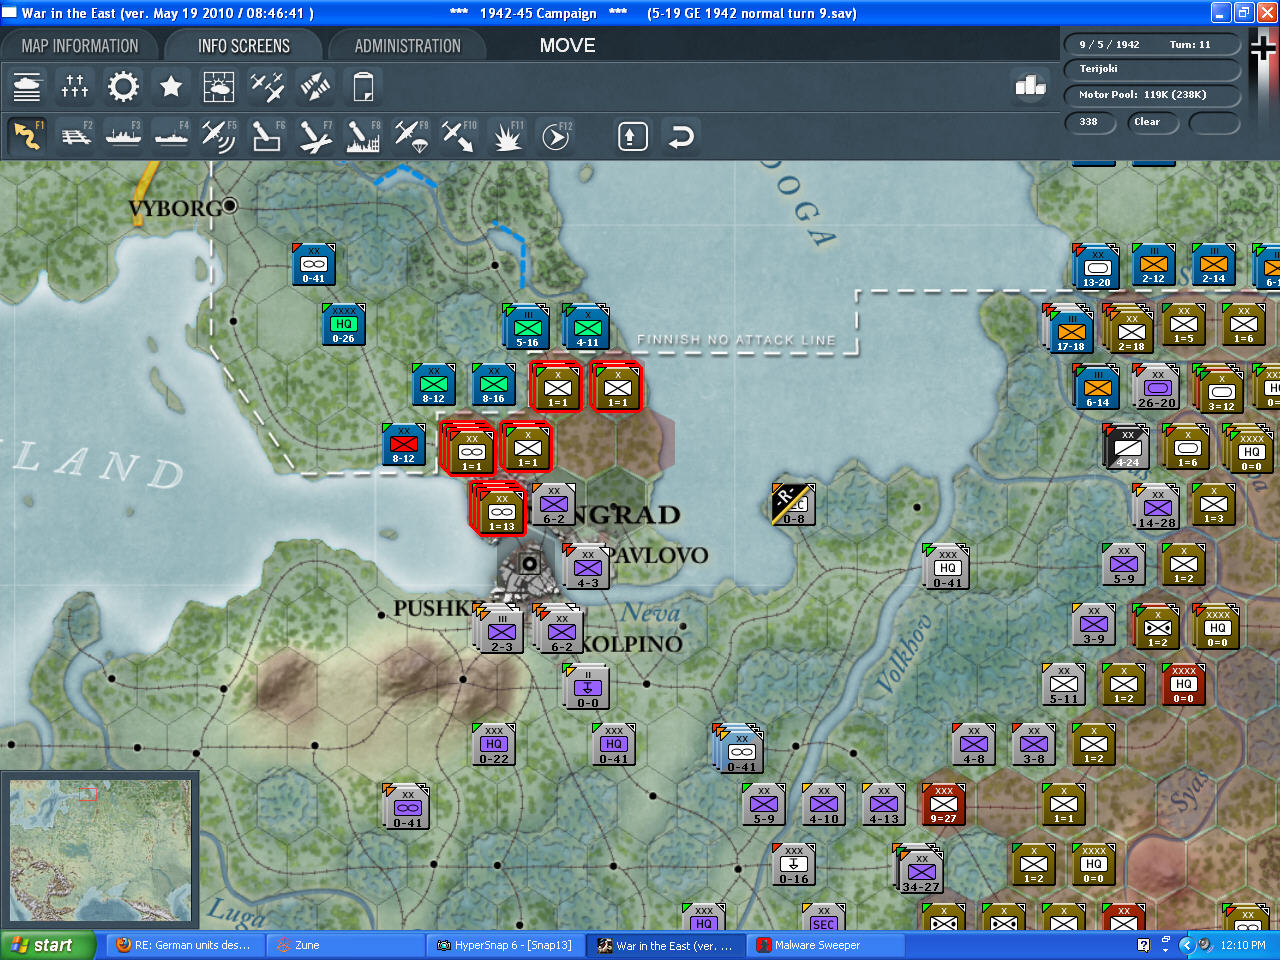Switch to the Info Screens tab
The image size is (1280, 960).
pyautogui.click(x=244, y=46)
